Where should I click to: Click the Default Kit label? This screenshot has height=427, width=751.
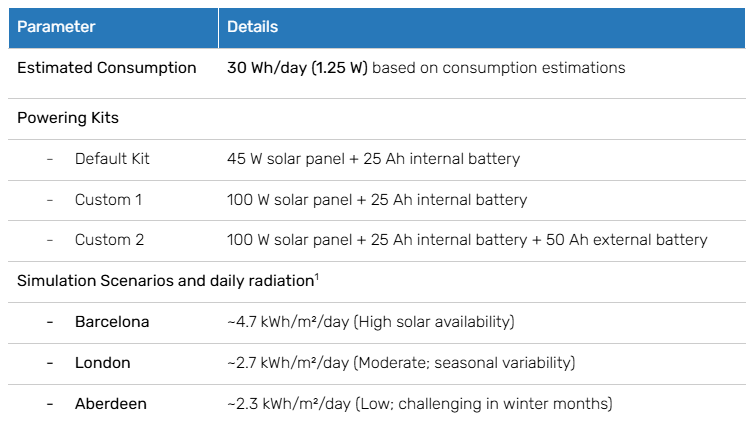coord(112,158)
